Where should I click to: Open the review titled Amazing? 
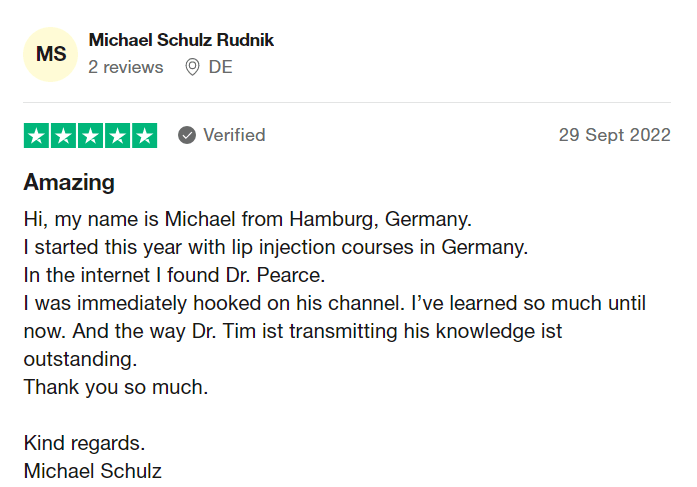(x=69, y=182)
